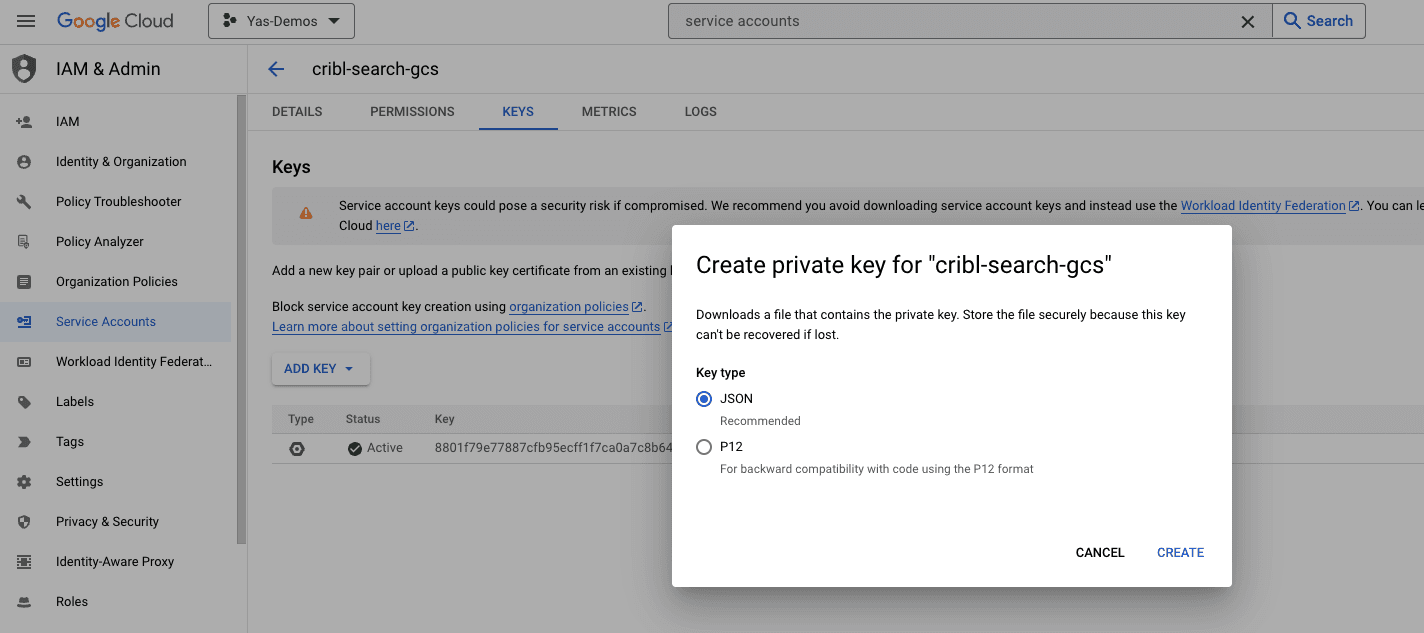The width and height of the screenshot is (1424, 633).
Task: Click the sidebar vertical scrollbar
Action: (x=240, y=320)
